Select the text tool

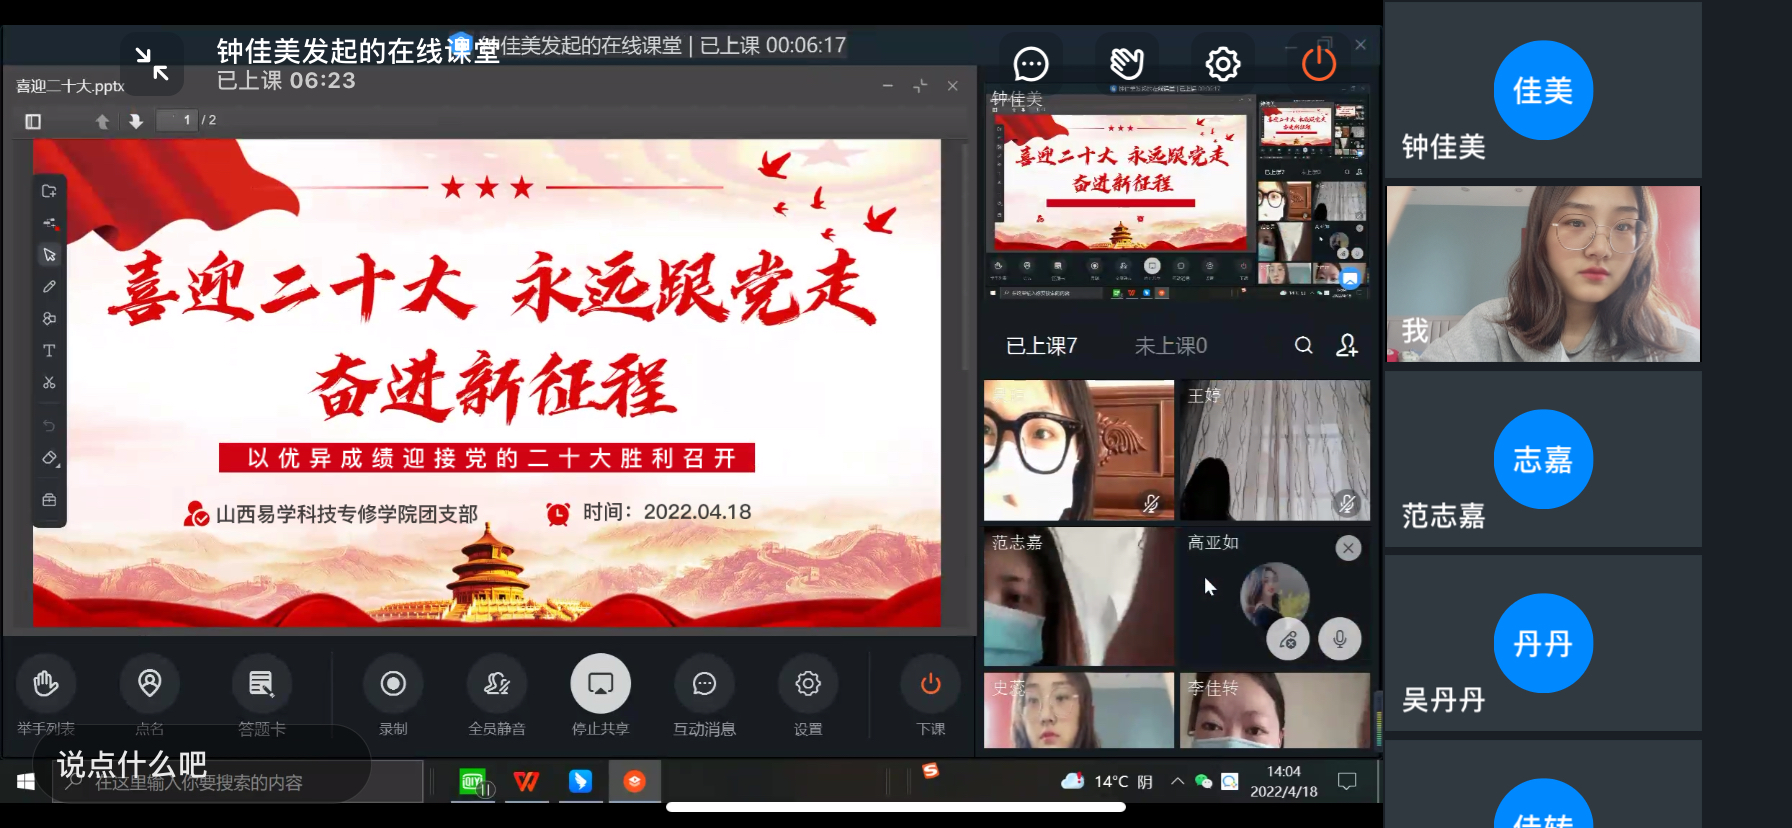click(49, 351)
